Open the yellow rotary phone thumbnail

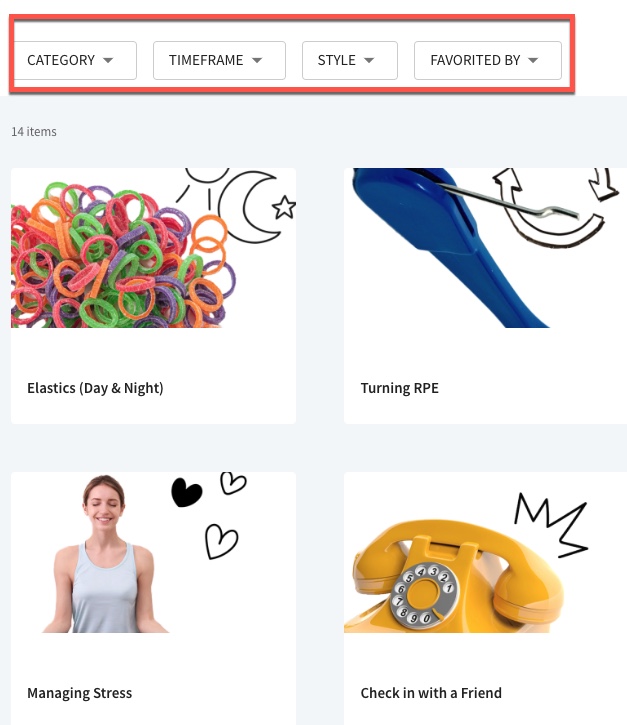(485, 553)
